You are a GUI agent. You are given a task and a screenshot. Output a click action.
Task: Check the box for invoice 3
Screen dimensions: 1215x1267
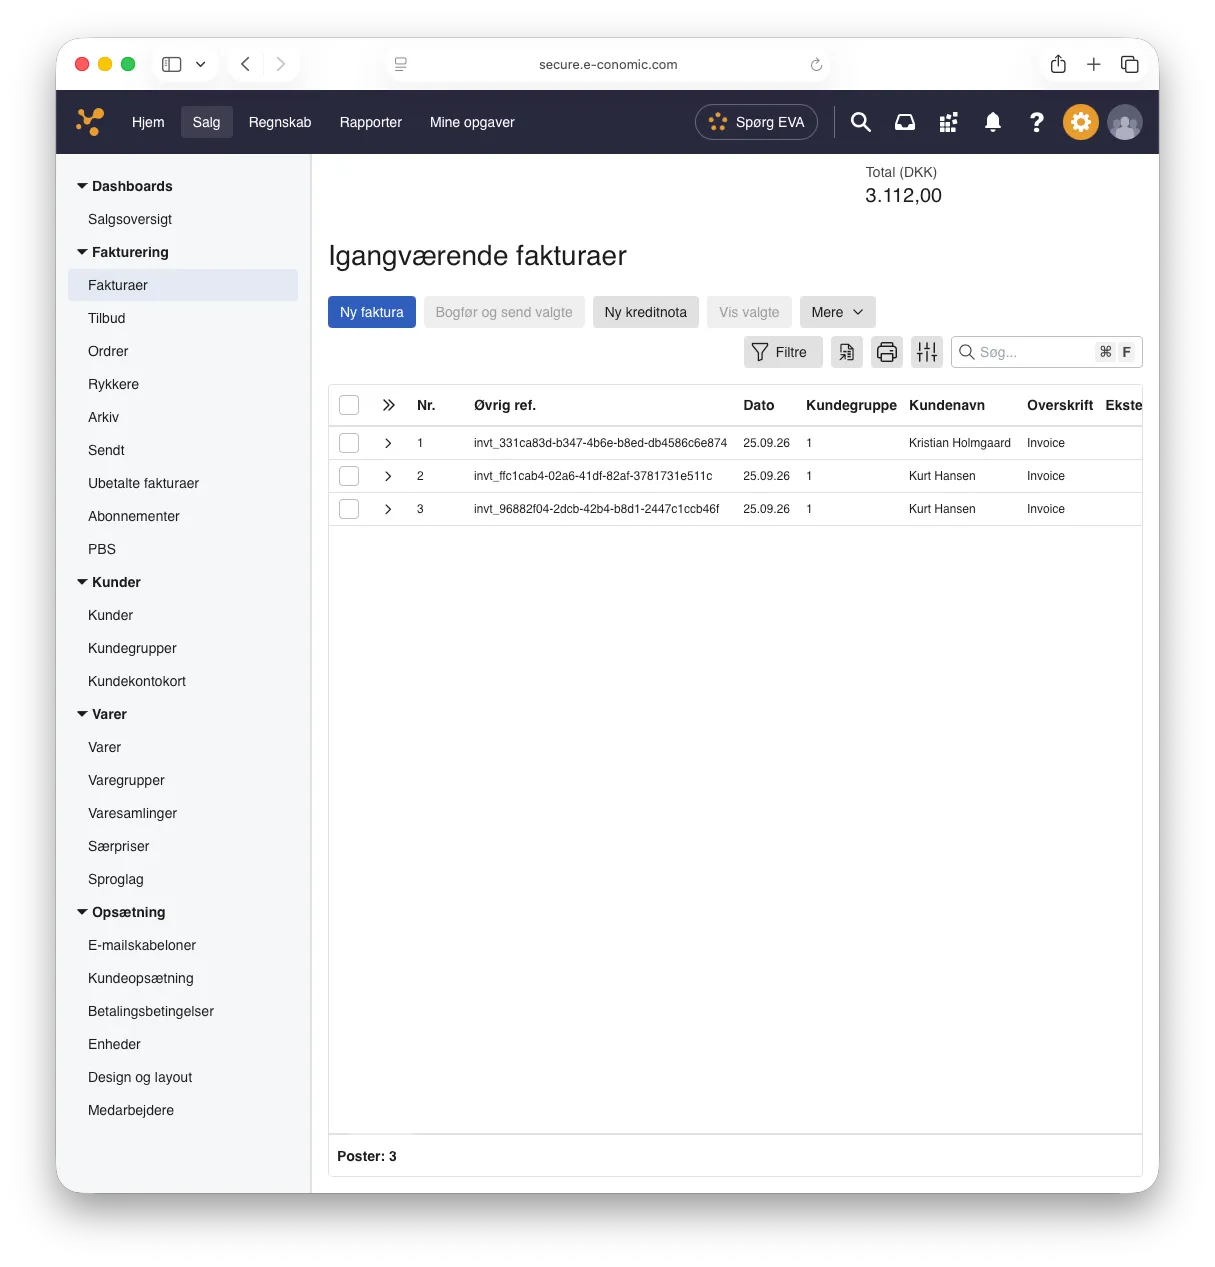point(349,509)
